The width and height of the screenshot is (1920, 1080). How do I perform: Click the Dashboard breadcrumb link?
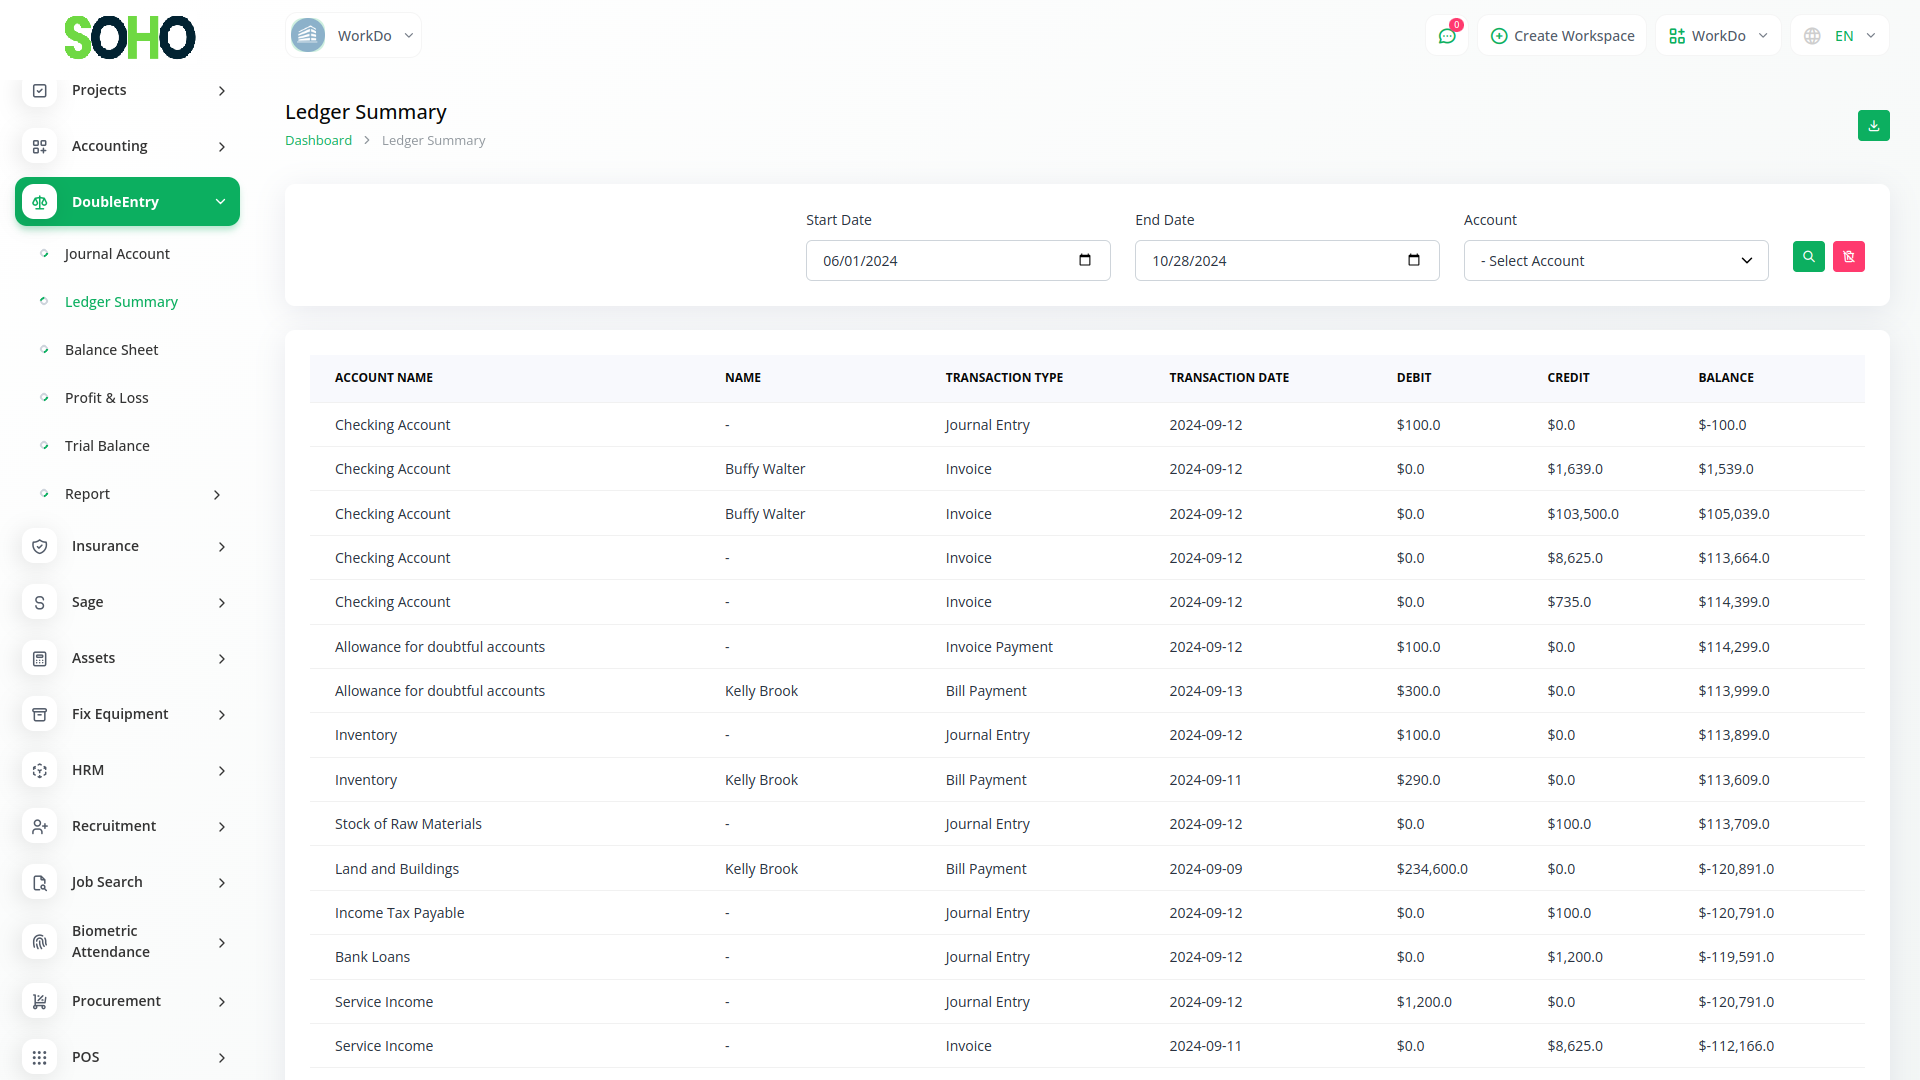point(318,141)
